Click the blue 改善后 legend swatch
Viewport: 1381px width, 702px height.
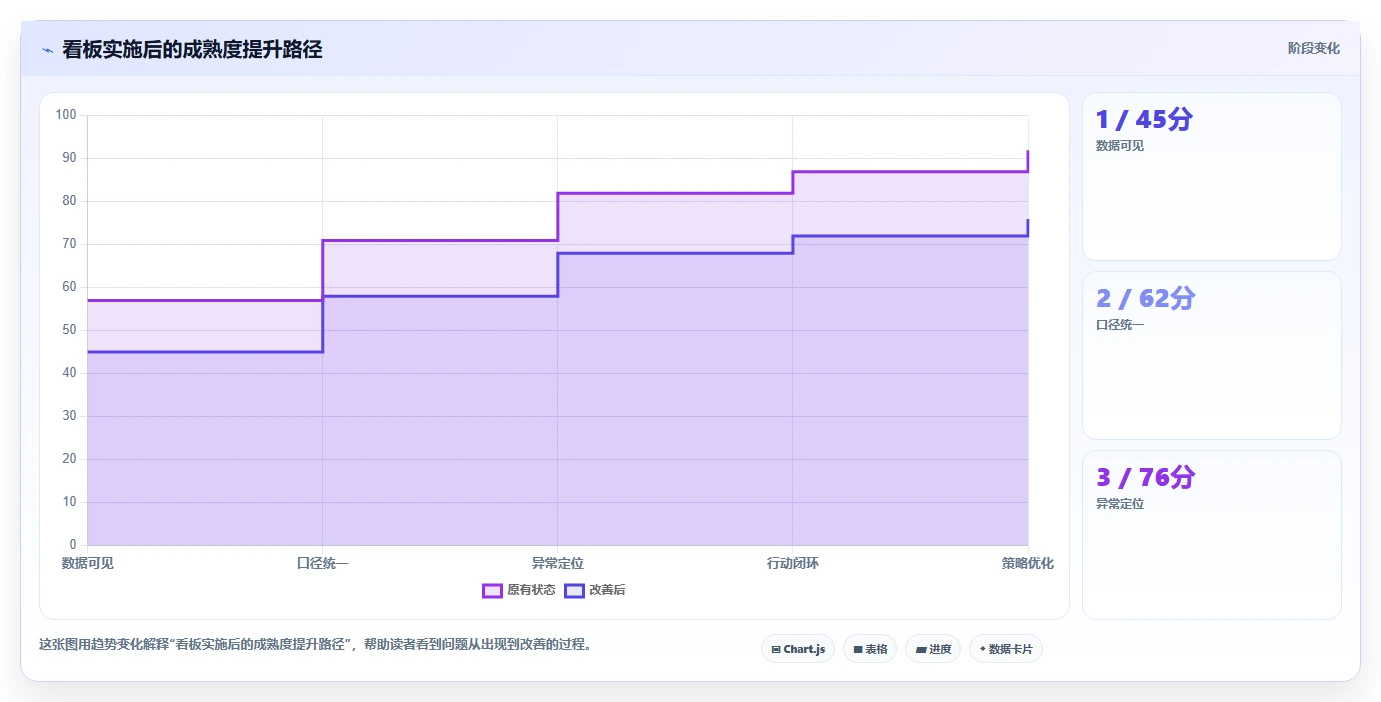click(x=574, y=590)
